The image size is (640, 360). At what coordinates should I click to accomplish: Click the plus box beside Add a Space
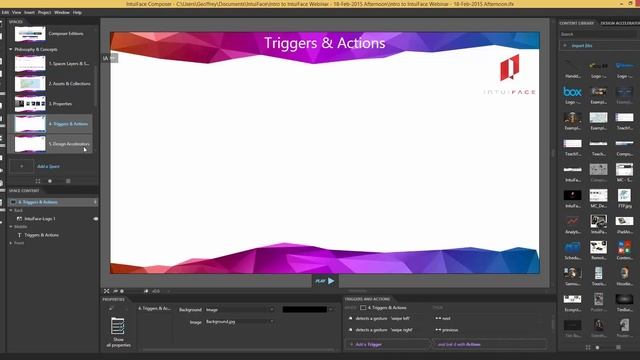pos(22,167)
